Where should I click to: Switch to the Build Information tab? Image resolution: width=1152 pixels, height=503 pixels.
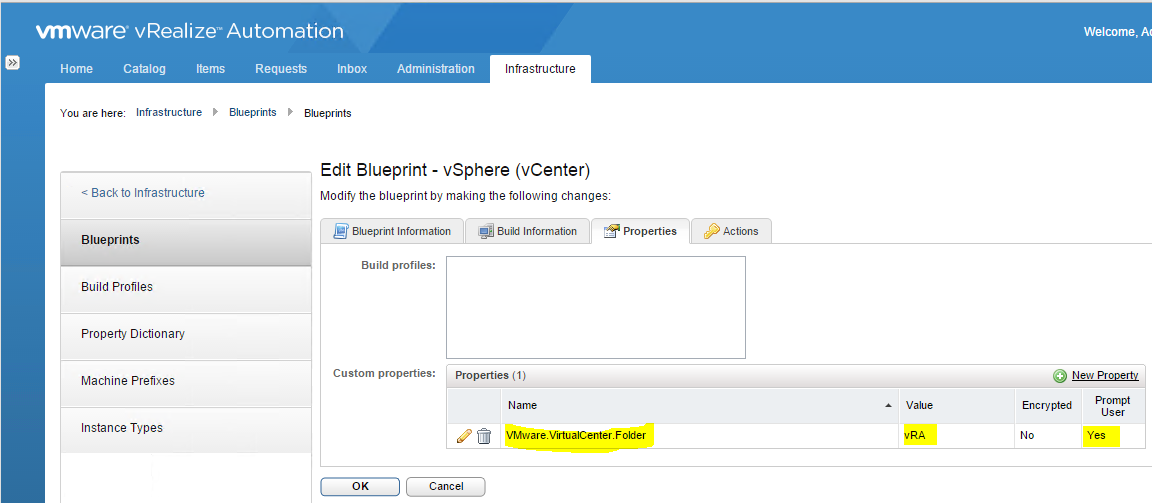tap(528, 231)
